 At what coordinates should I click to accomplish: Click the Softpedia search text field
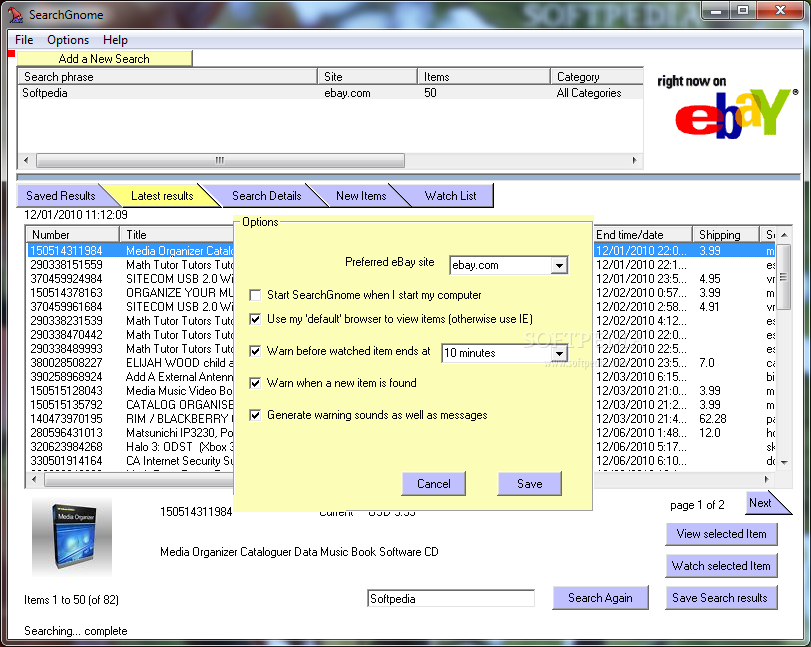450,598
